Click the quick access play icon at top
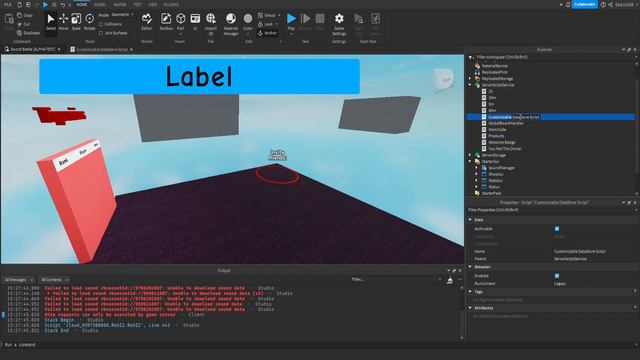This screenshot has height=360, width=640. point(45,4)
